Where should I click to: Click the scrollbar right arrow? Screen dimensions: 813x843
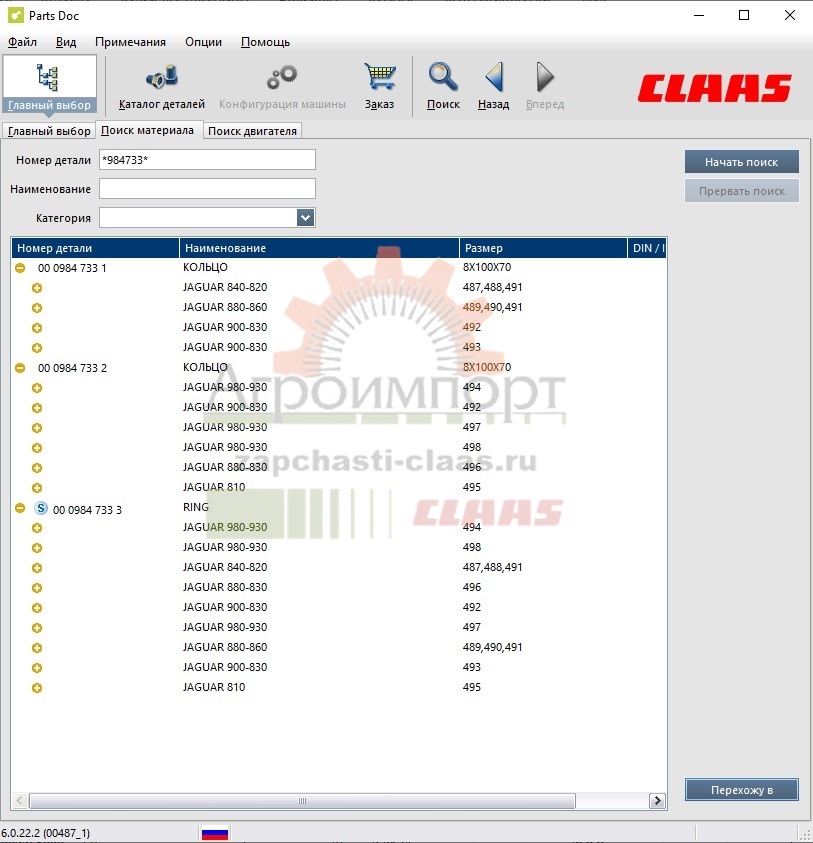click(x=657, y=801)
